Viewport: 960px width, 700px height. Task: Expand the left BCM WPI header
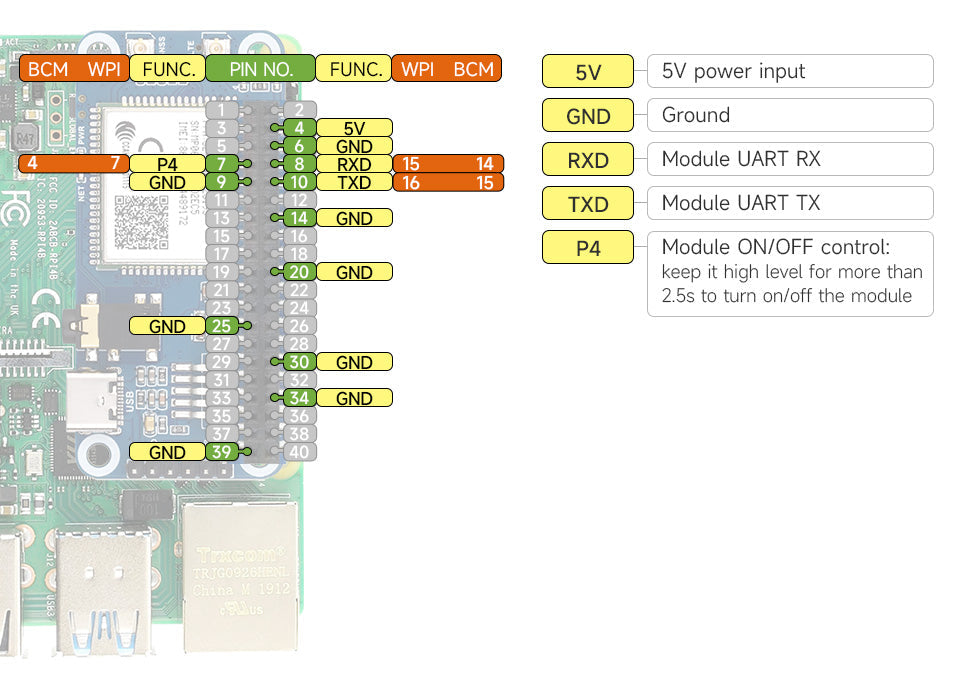(73, 69)
